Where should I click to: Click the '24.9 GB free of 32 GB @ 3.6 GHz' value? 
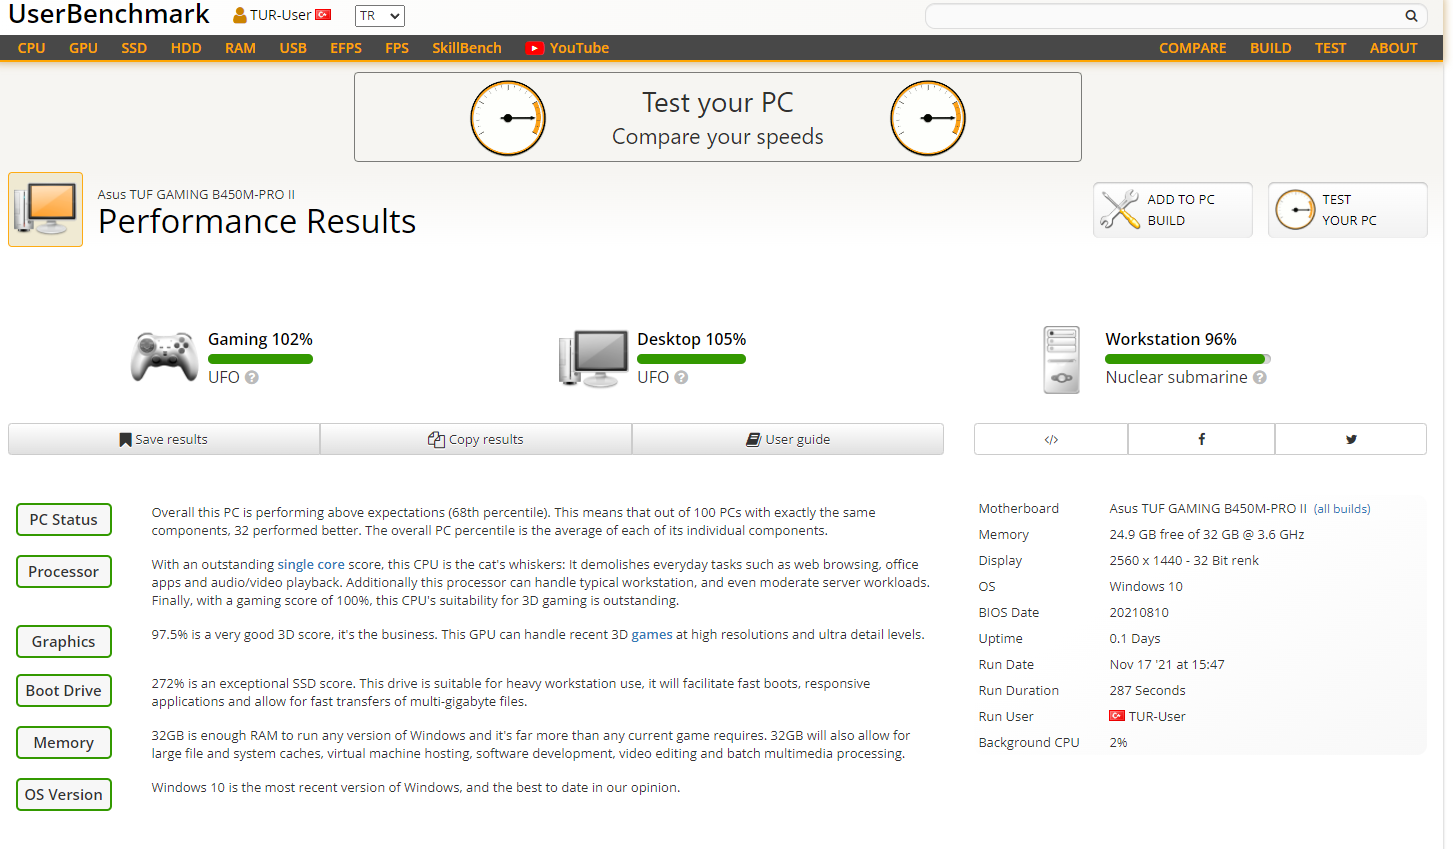click(x=1207, y=535)
